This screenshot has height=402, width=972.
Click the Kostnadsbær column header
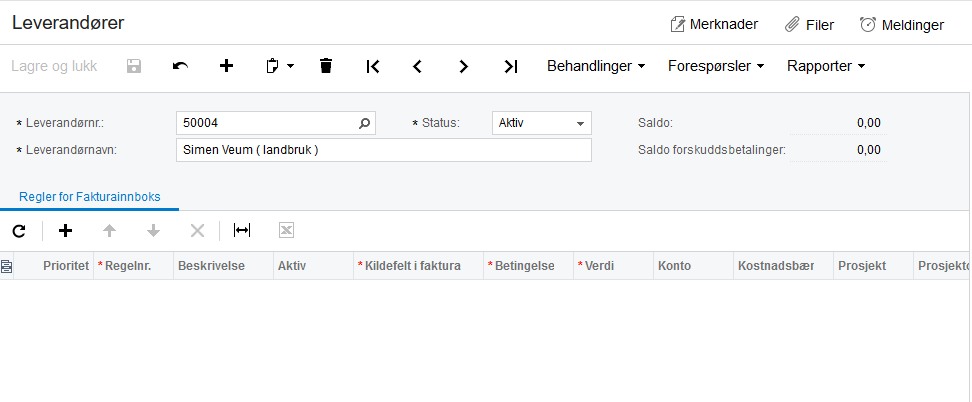point(783,266)
